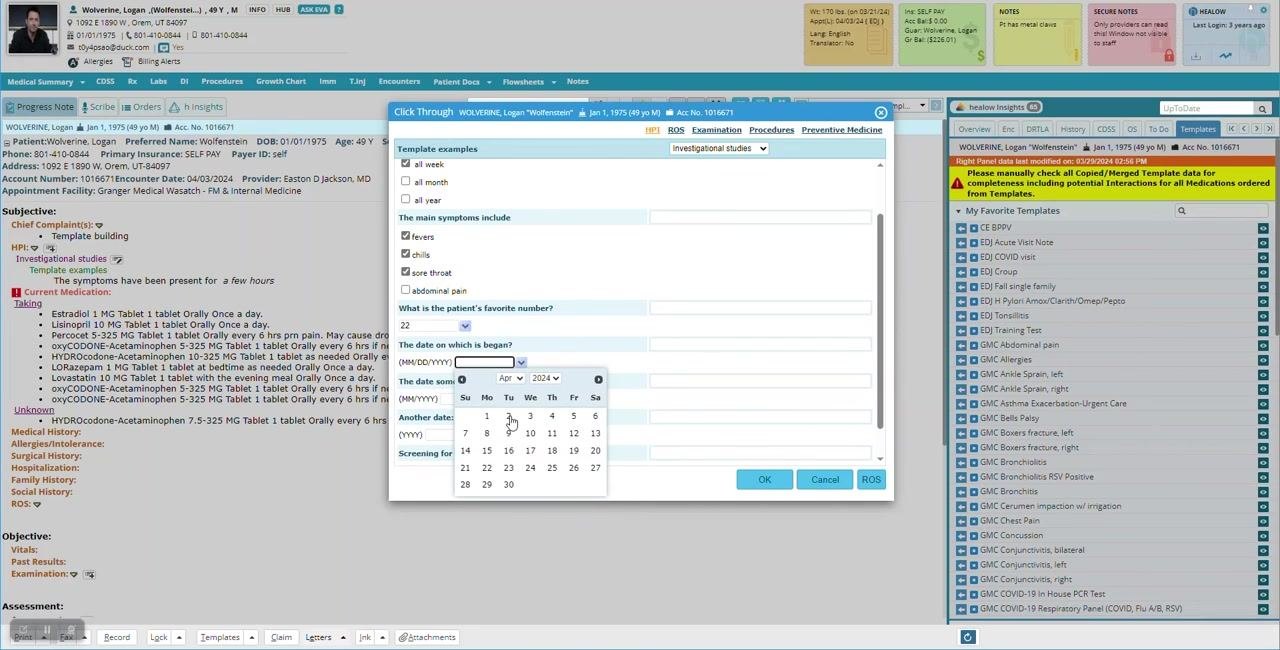Click the Allergies icon in patient header

(x=73, y=62)
